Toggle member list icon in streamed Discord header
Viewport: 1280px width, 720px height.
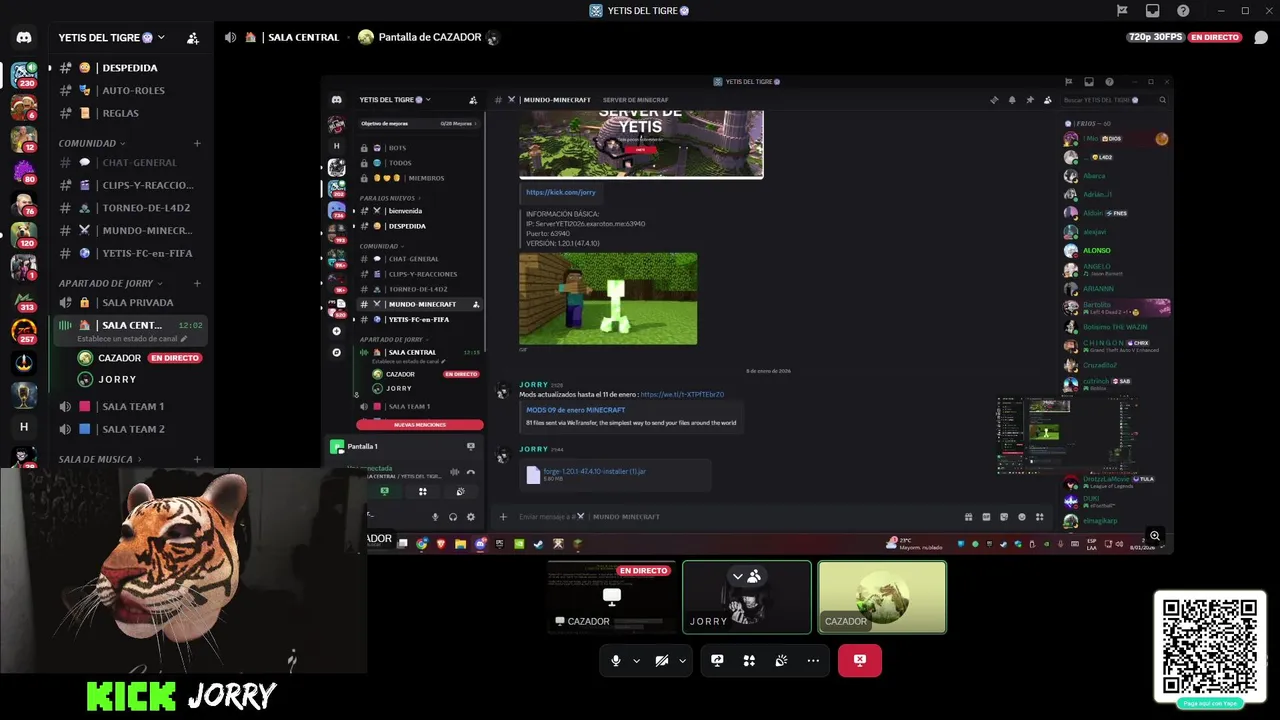click(1048, 100)
